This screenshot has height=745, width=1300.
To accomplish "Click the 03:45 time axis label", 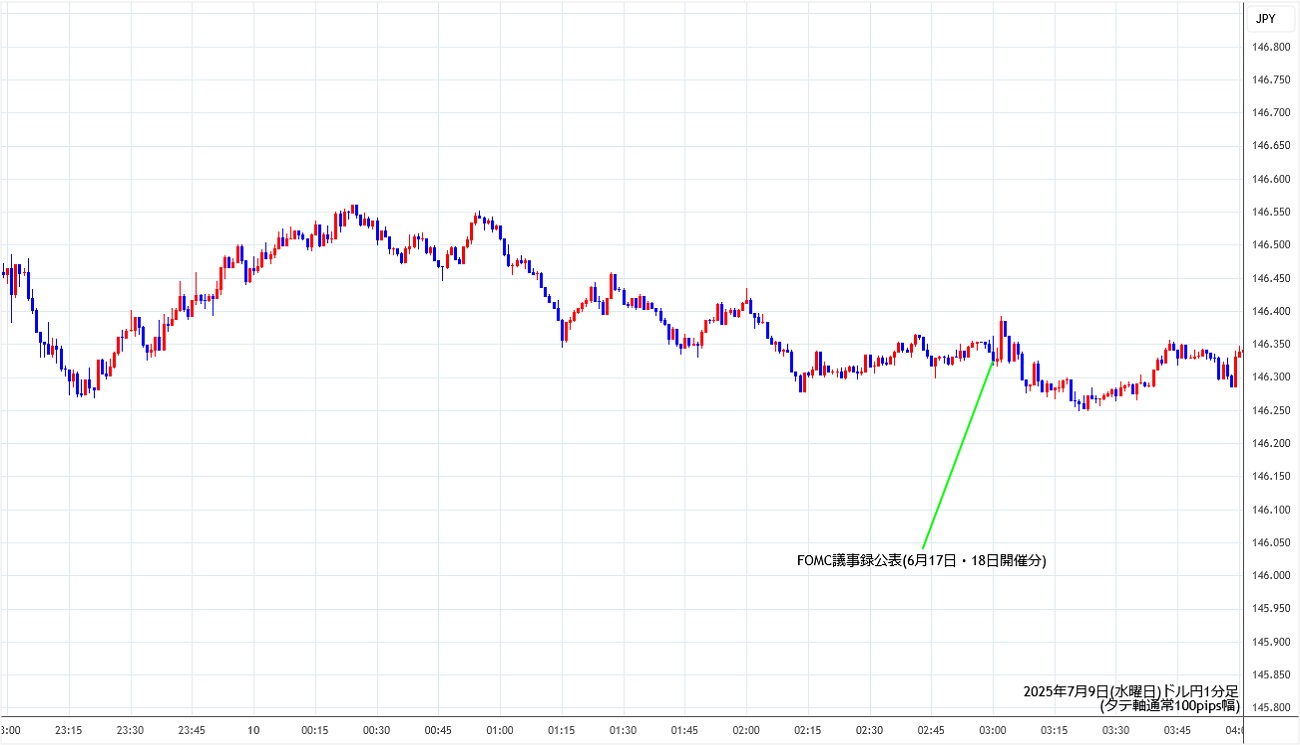I will (x=1177, y=730).
